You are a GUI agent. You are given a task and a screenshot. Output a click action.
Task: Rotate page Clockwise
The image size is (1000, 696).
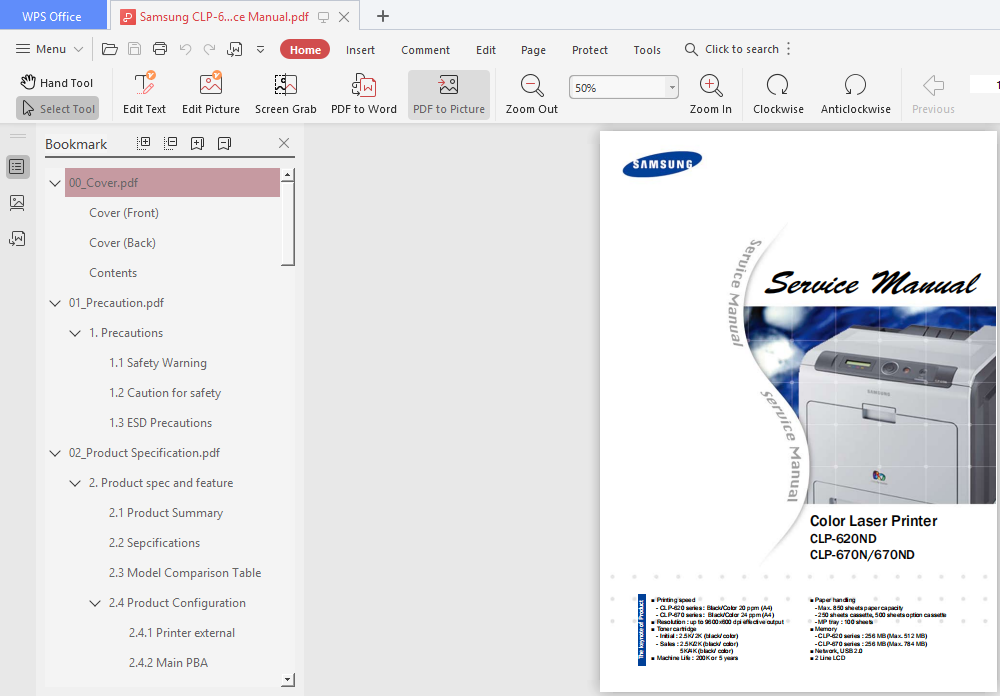tap(778, 94)
